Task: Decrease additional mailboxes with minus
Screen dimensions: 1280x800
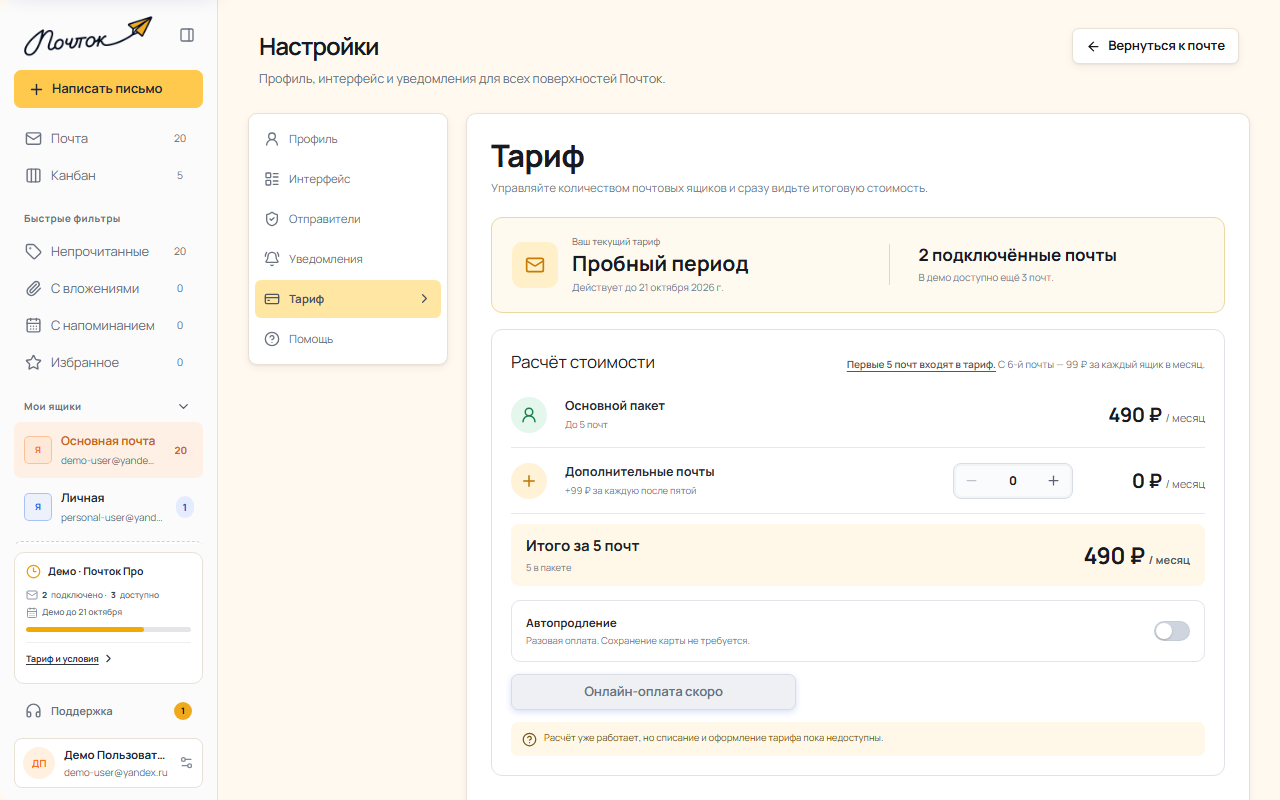Action: 971,481
